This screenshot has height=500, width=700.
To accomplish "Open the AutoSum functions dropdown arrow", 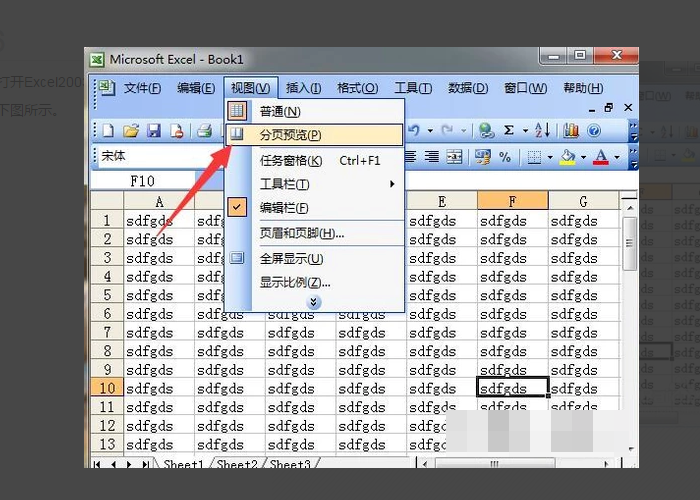I will [525, 131].
